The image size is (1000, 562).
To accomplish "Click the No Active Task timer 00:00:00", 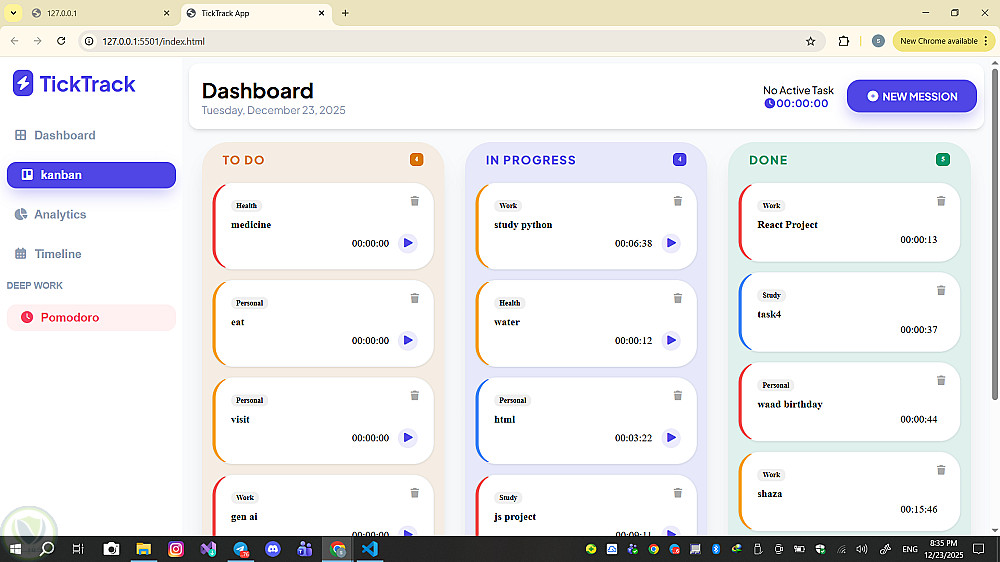I will point(797,103).
